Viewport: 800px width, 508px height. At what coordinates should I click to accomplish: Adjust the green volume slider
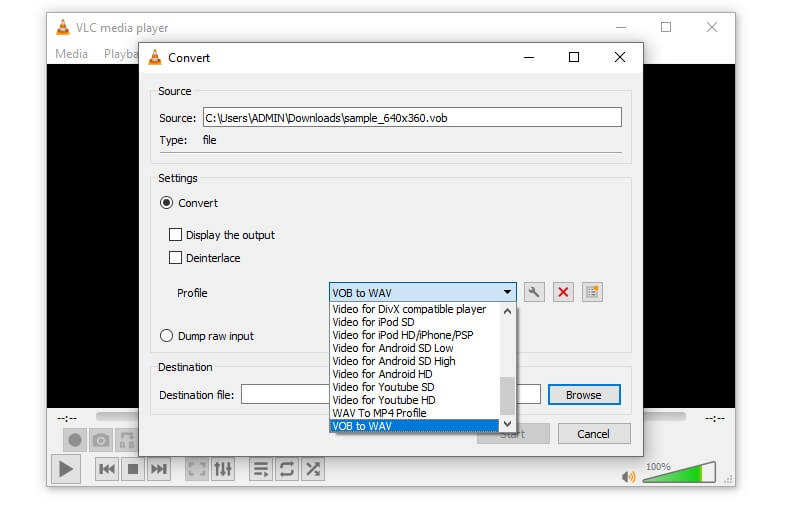pos(678,473)
